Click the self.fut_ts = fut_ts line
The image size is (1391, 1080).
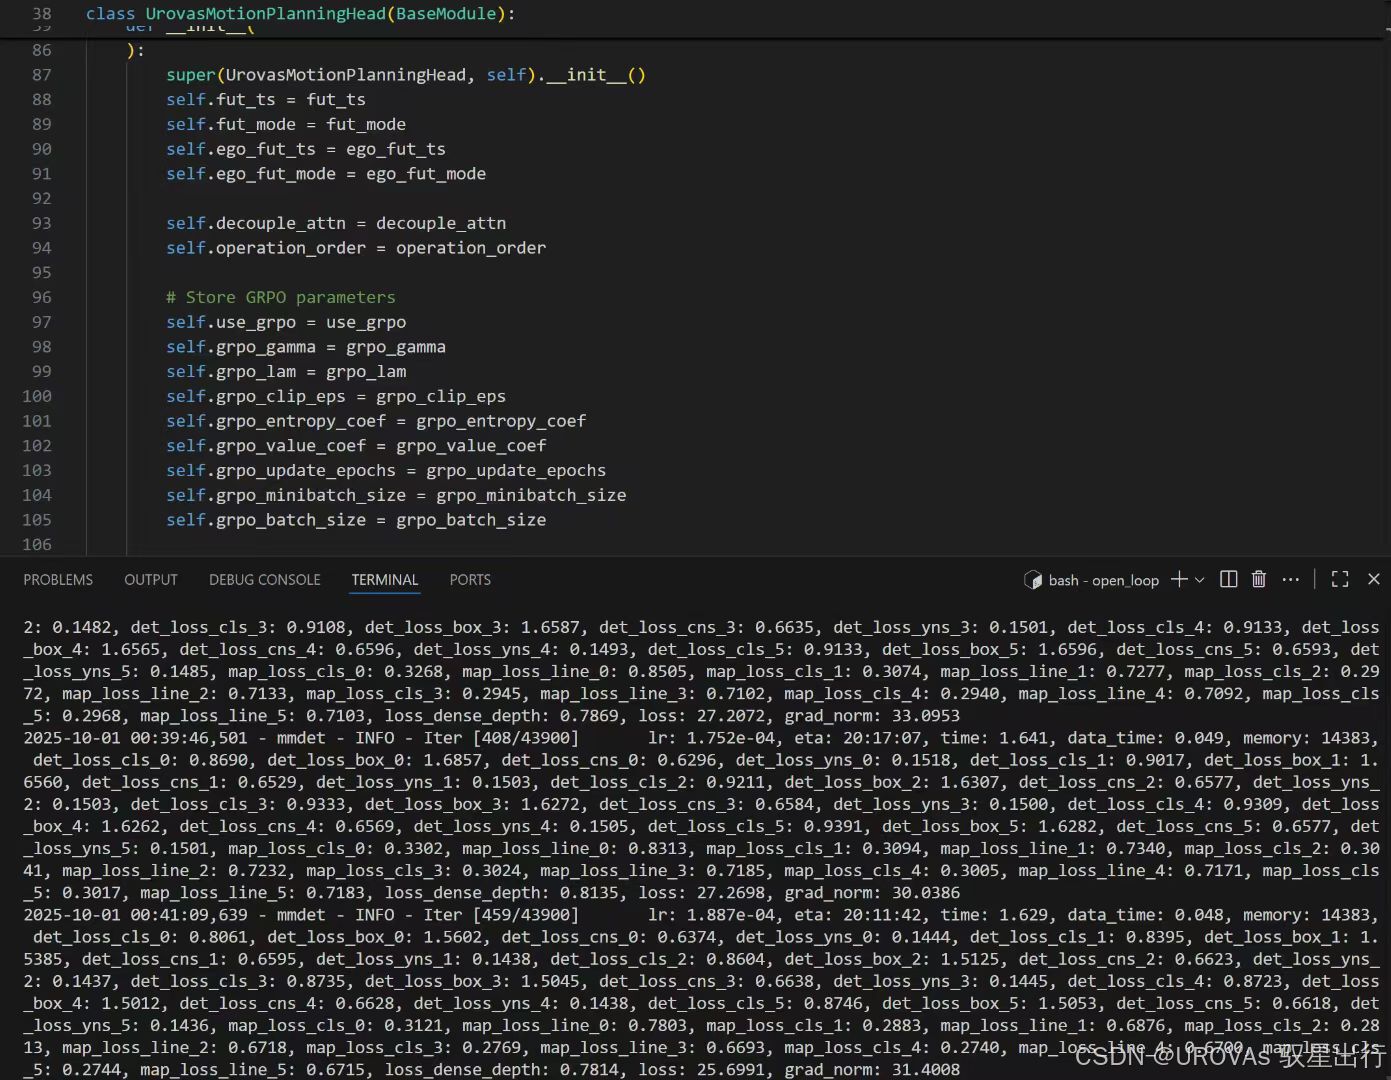tap(266, 100)
